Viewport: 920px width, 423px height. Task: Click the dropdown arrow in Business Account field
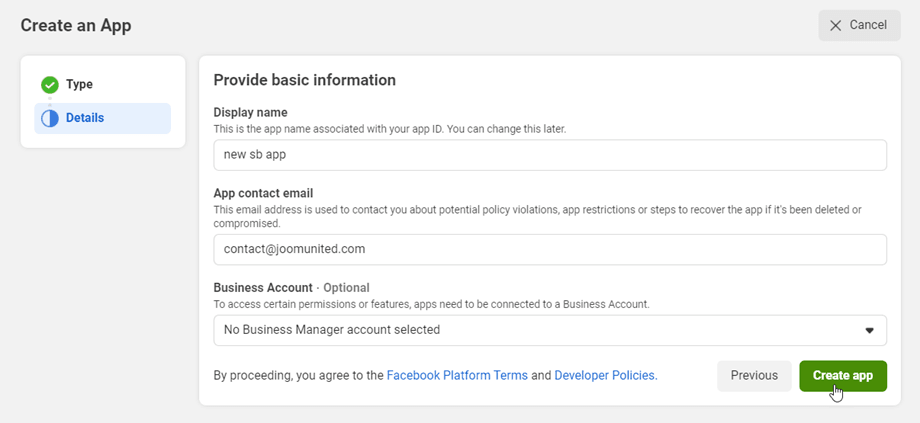pyautogui.click(x=869, y=330)
